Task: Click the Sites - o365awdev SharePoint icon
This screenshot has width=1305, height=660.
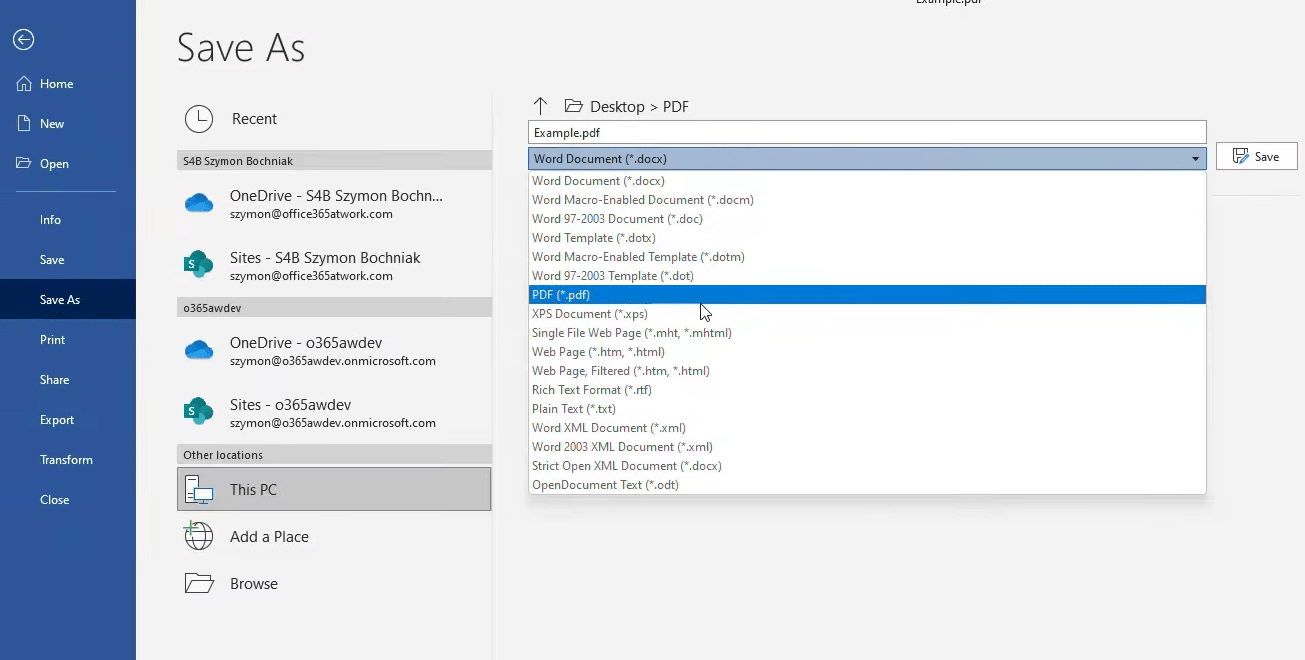Action: 199,411
